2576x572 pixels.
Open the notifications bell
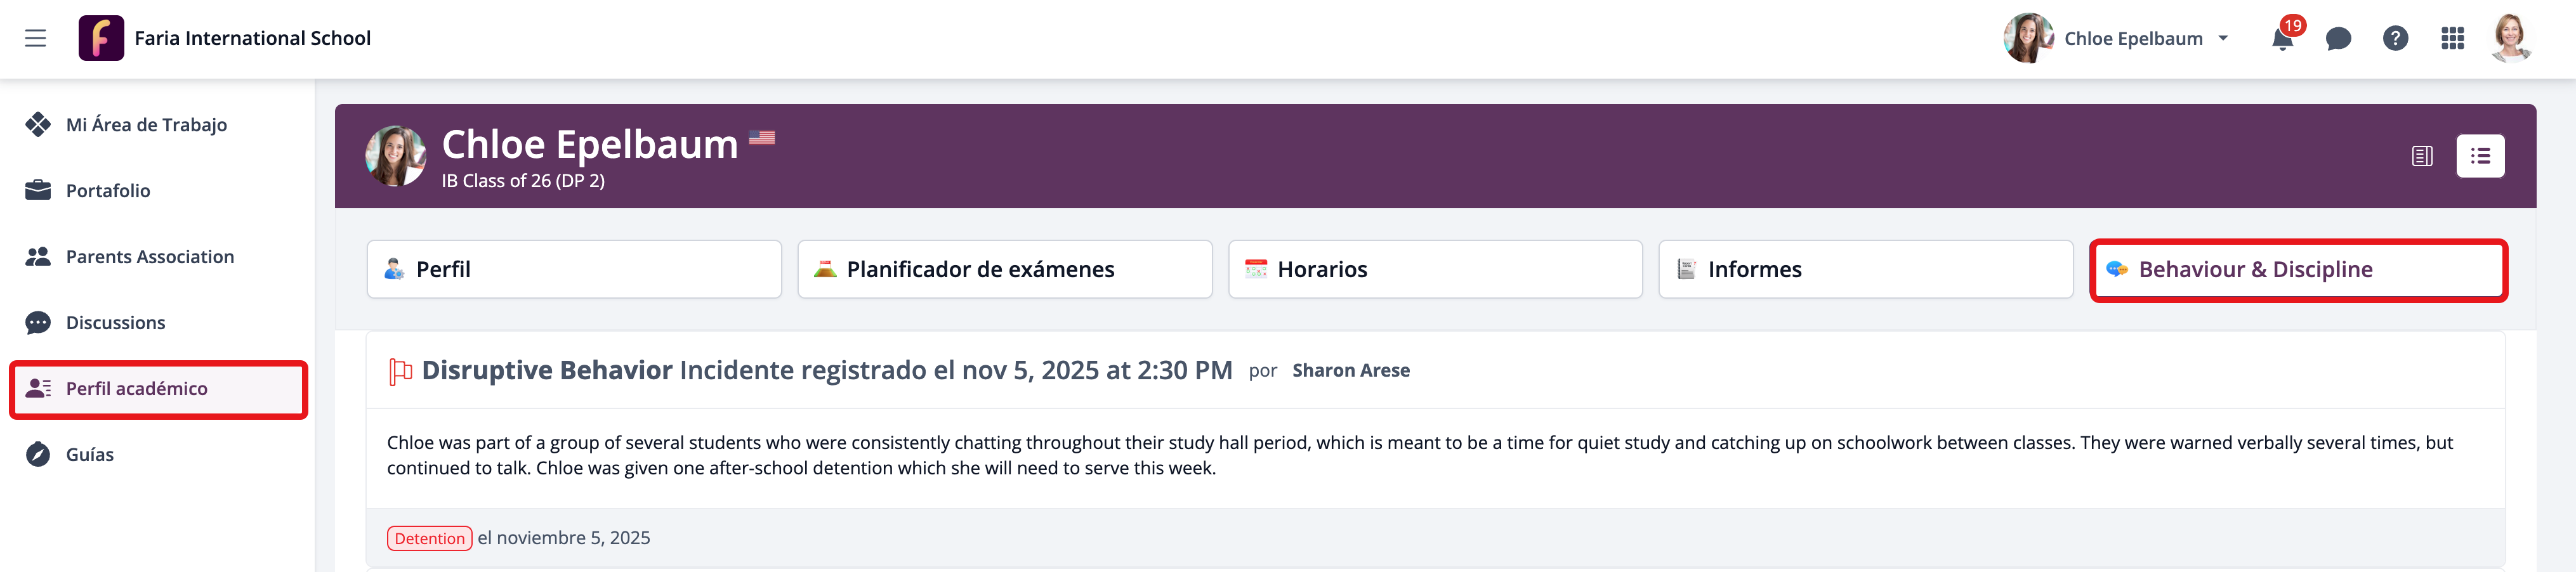pyautogui.click(x=2282, y=39)
